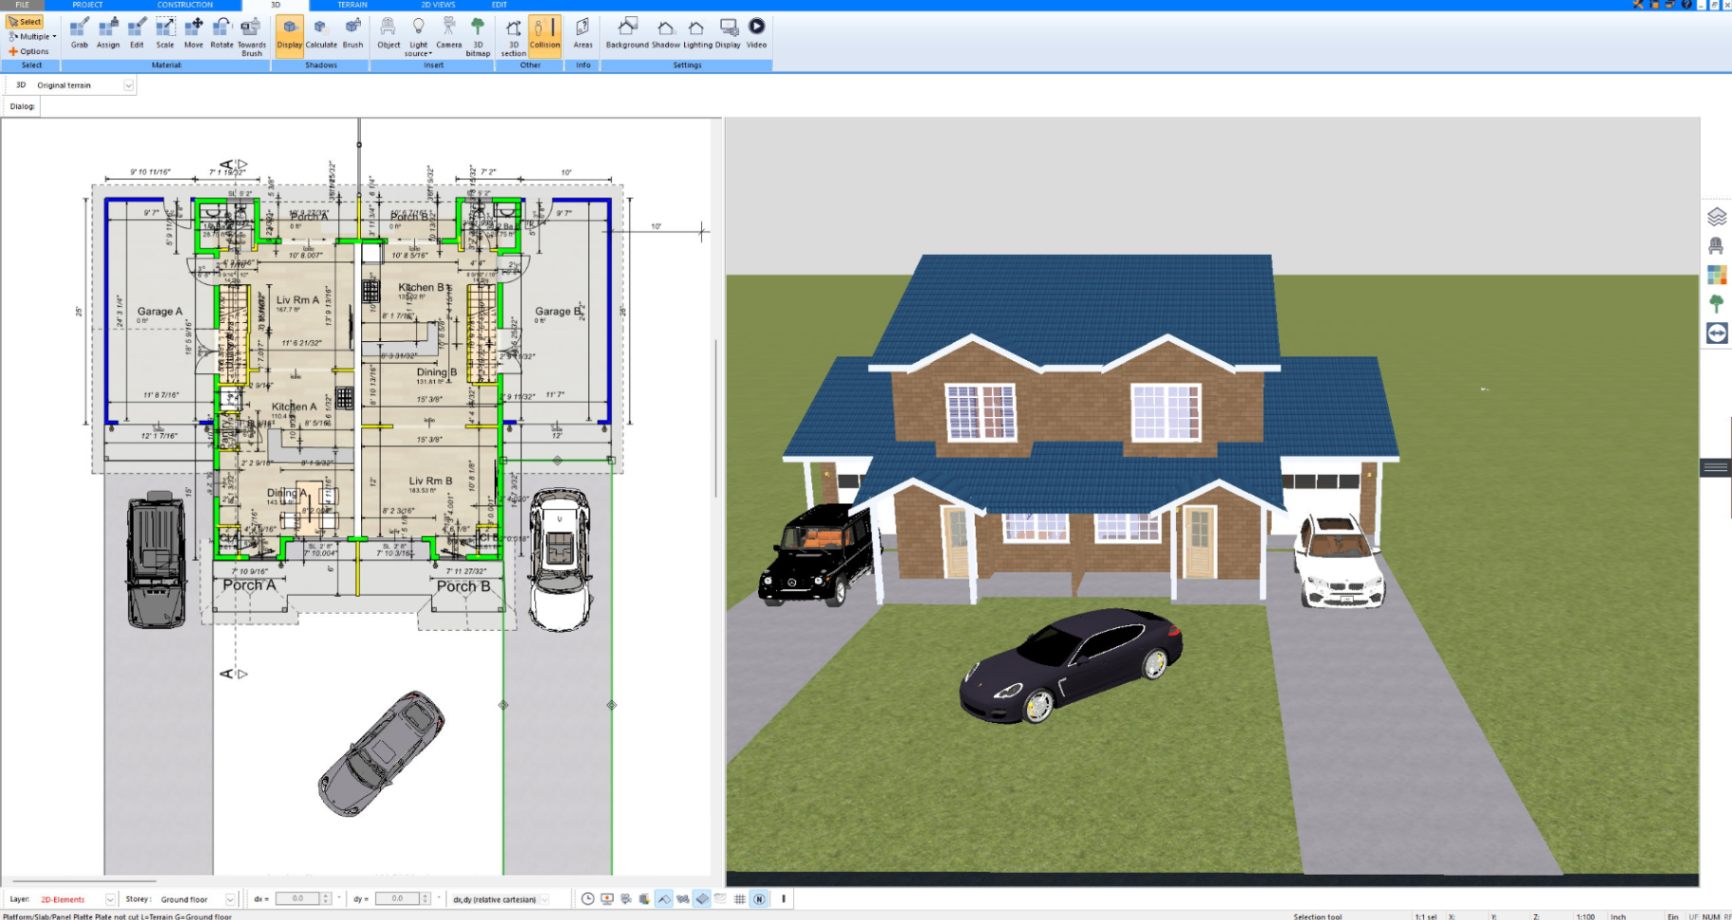Screen dimensions: 1732x920
Task: Switch to the CONSTRUCTION ribbon tab
Action: 185,5
